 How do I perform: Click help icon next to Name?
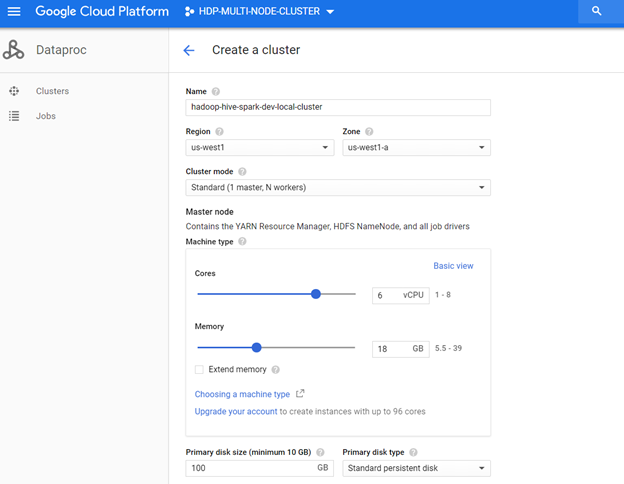tap(216, 92)
